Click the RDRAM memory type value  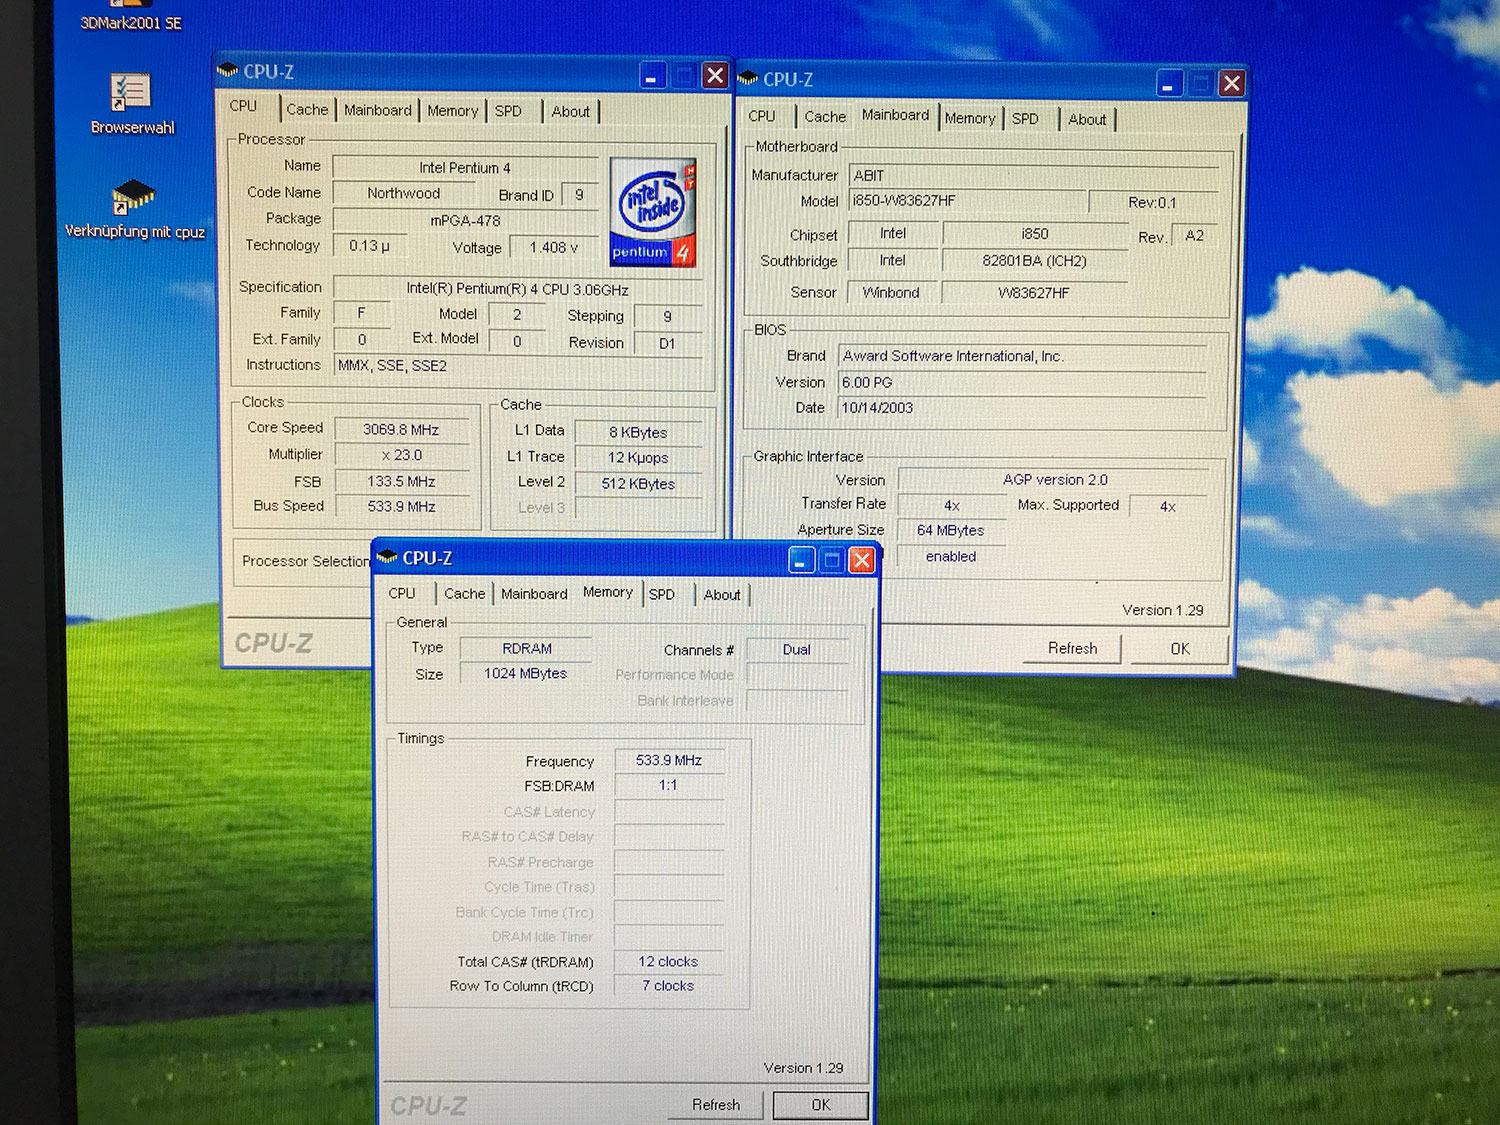click(526, 649)
